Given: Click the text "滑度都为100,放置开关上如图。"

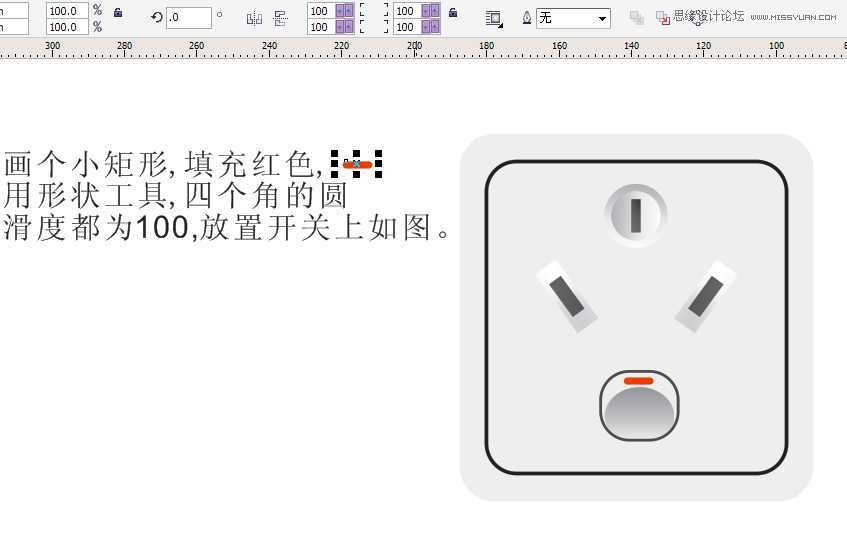Looking at the screenshot, I should click(x=227, y=227).
